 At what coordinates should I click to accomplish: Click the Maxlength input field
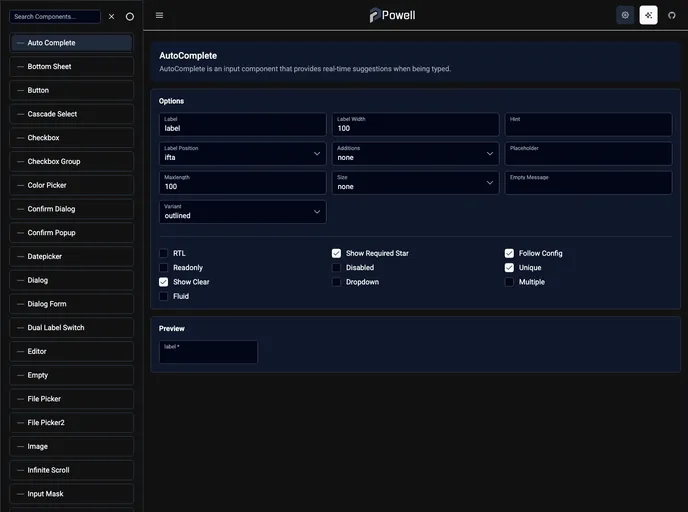[243, 183]
